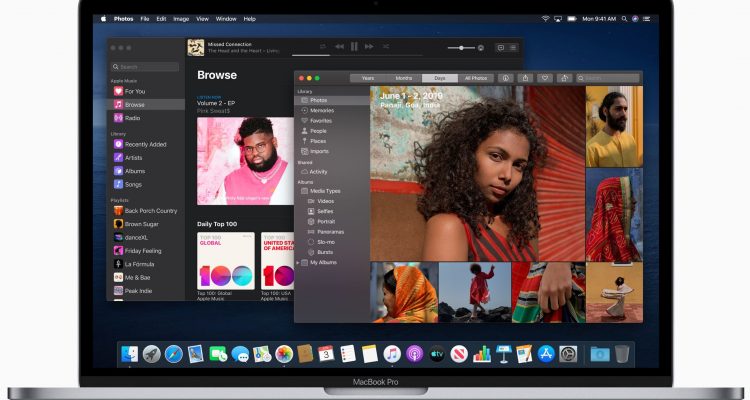750x400 pixels.
Task: Open the Top 100: Global playlist cover
Action: point(226,261)
